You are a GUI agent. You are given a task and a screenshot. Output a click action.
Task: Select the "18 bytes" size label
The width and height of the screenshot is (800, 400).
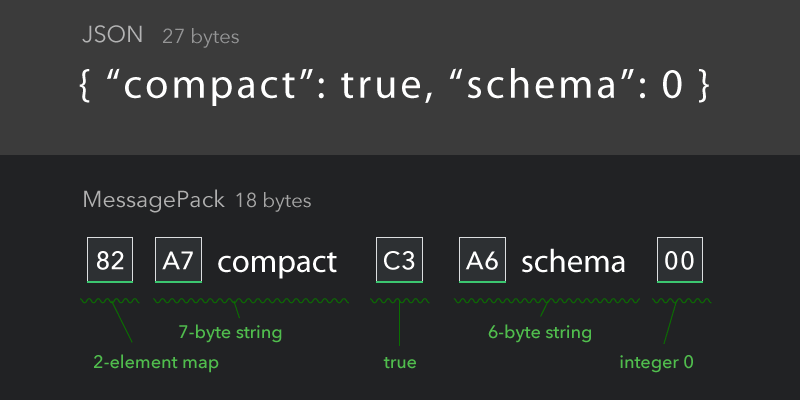click(x=273, y=201)
